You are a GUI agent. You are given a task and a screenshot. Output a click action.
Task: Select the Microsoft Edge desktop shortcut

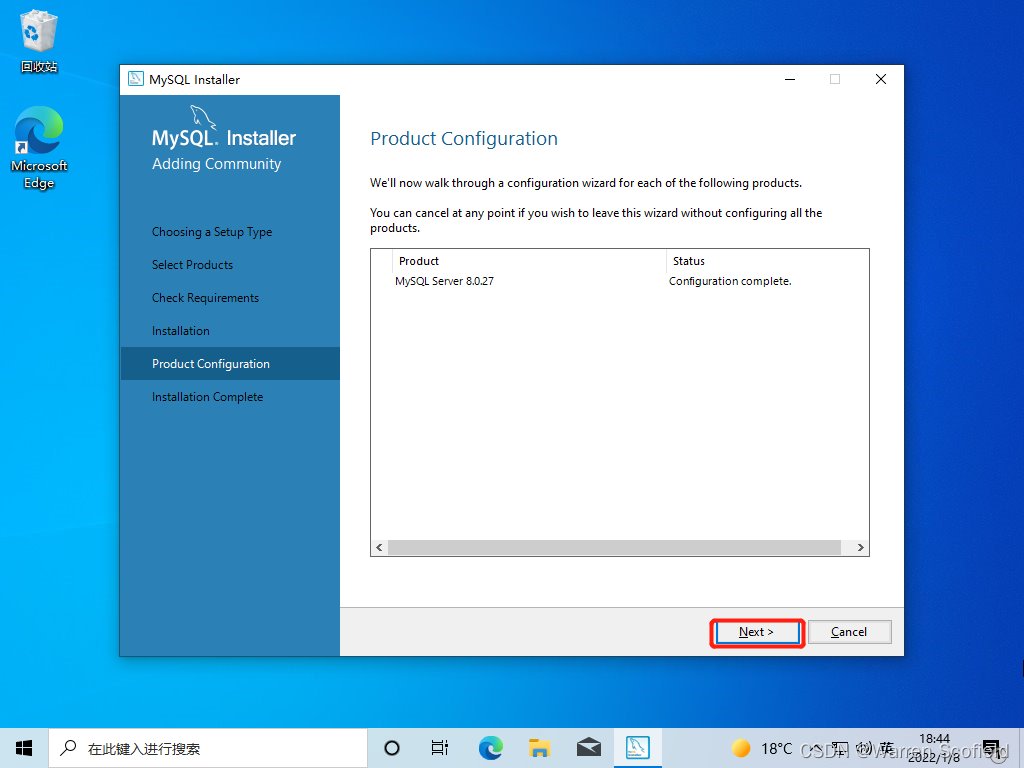tap(39, 148)
